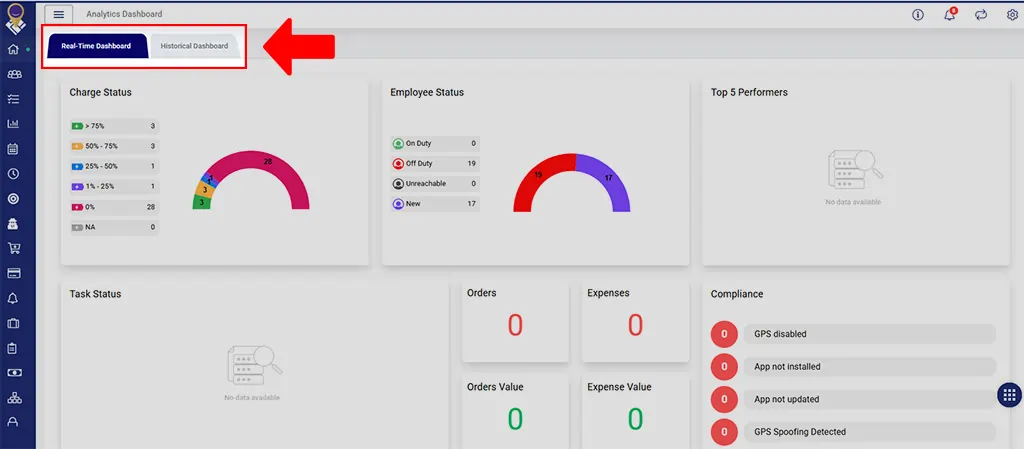
Task: Click the red 19 segment of employee chart
Action: pos(537,175)
